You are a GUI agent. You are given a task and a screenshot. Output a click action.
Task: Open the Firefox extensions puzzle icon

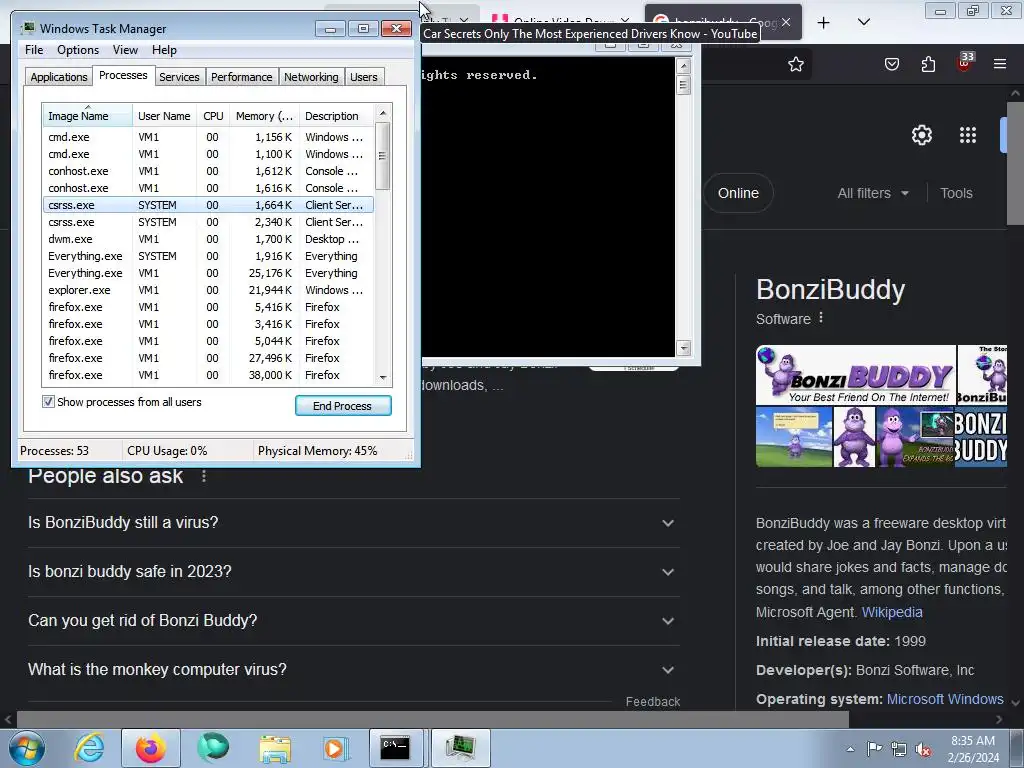[928, 64]
